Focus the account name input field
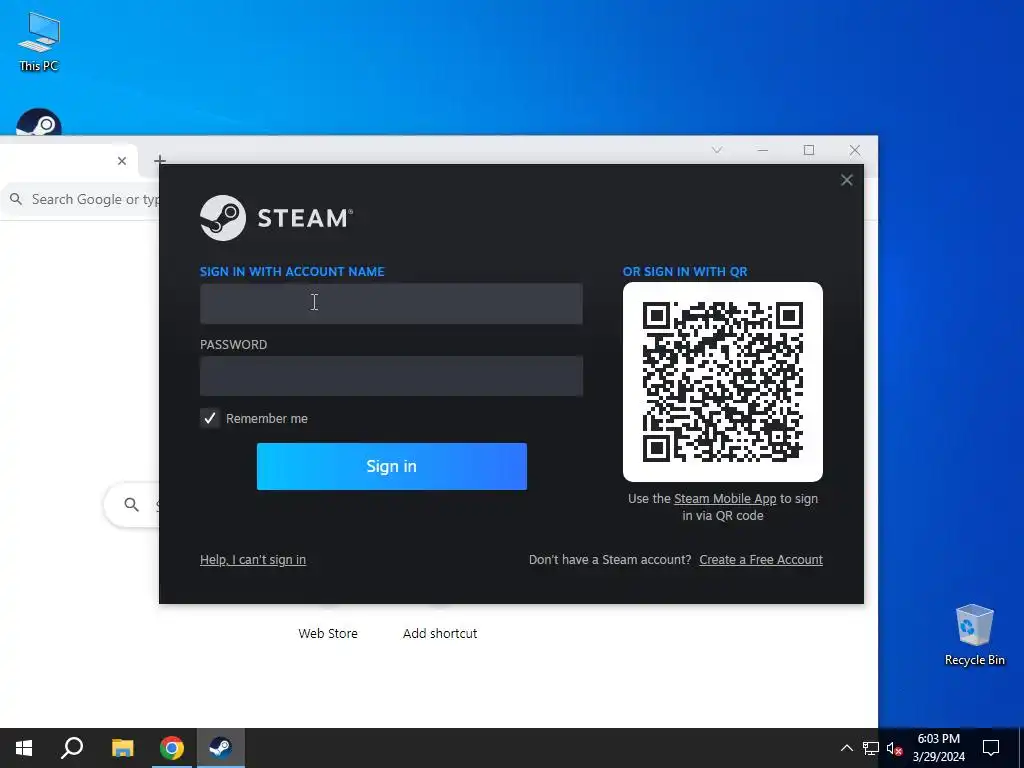Image resolution: width=1024 pixels, height=768 pixels. coord(391,304)
